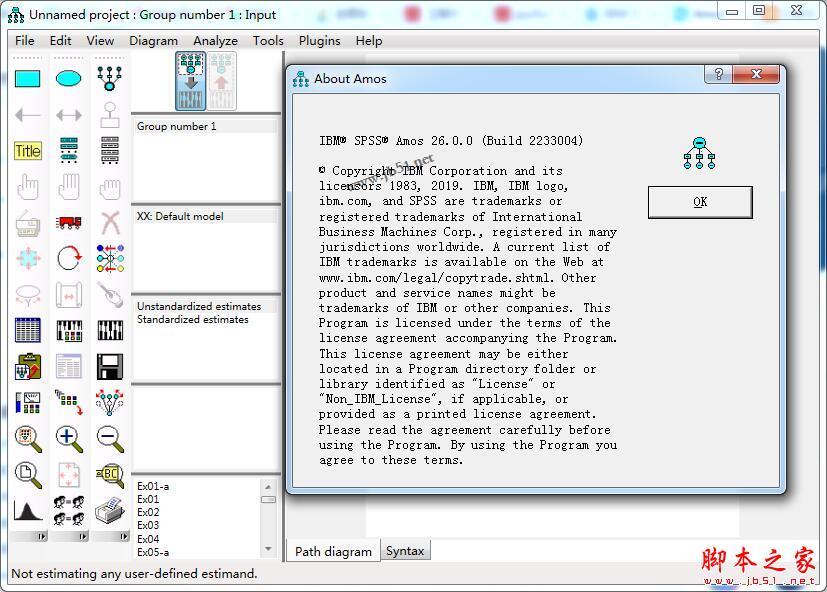Click the About Amos dialog help question button
Image resolution: width=827 pixels, height=592 pixels.
pyautogui.click(x=718, y=74)
